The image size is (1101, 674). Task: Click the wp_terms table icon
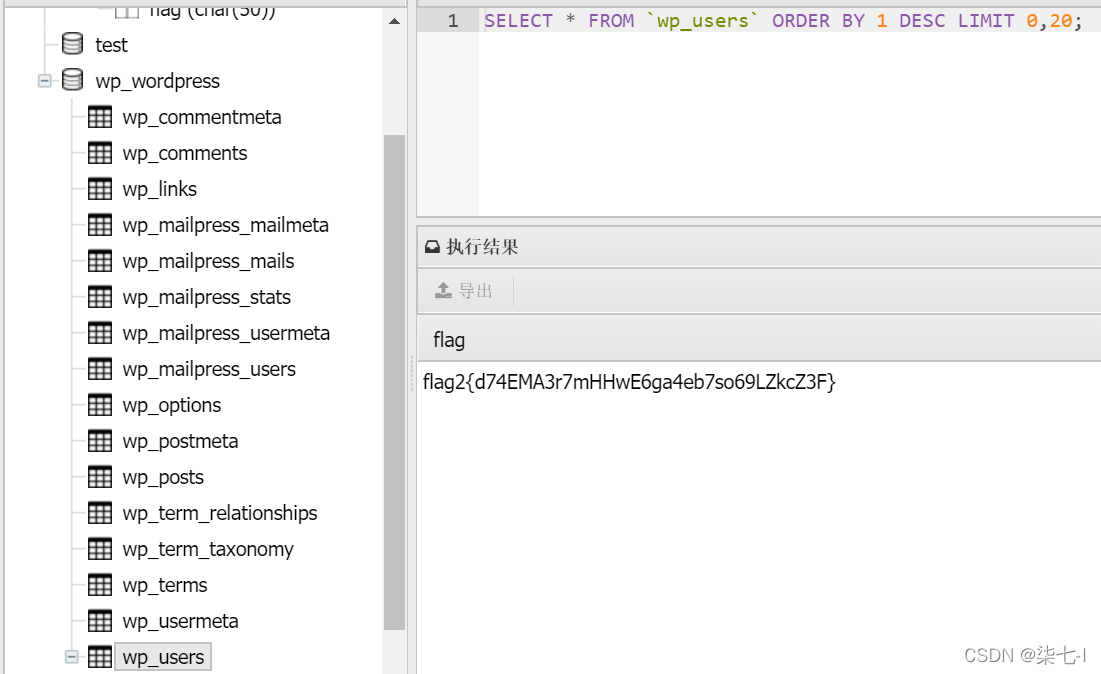click(100, 585)
